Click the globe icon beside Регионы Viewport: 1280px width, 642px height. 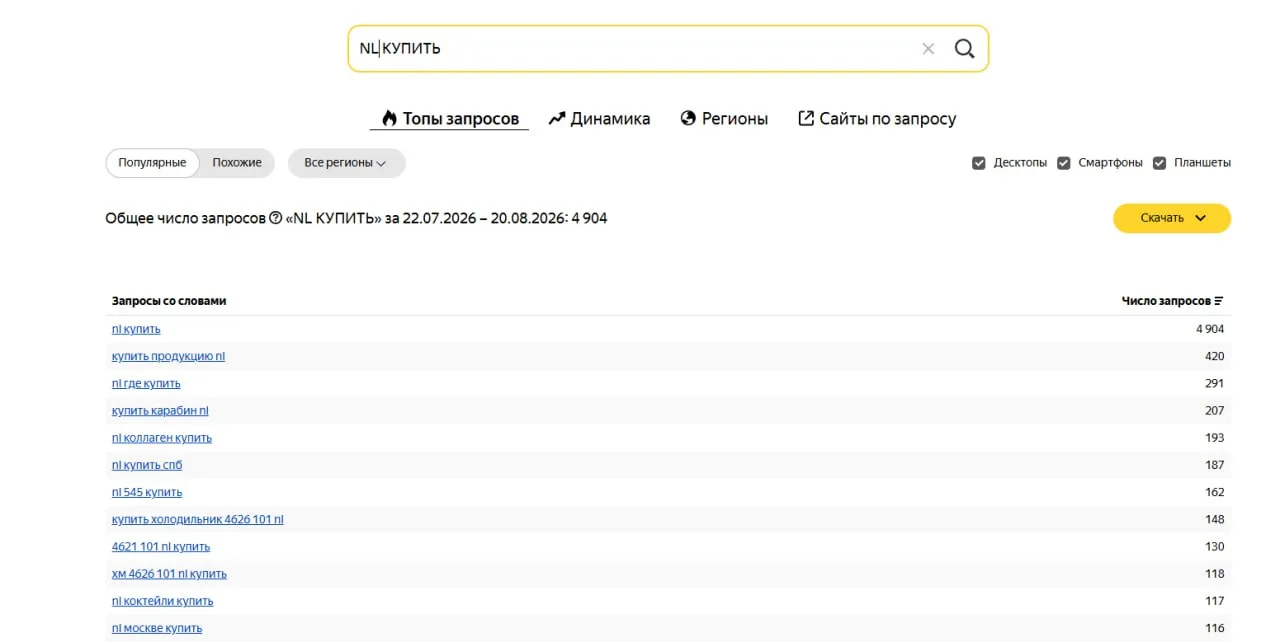click(x=688, y=118)
